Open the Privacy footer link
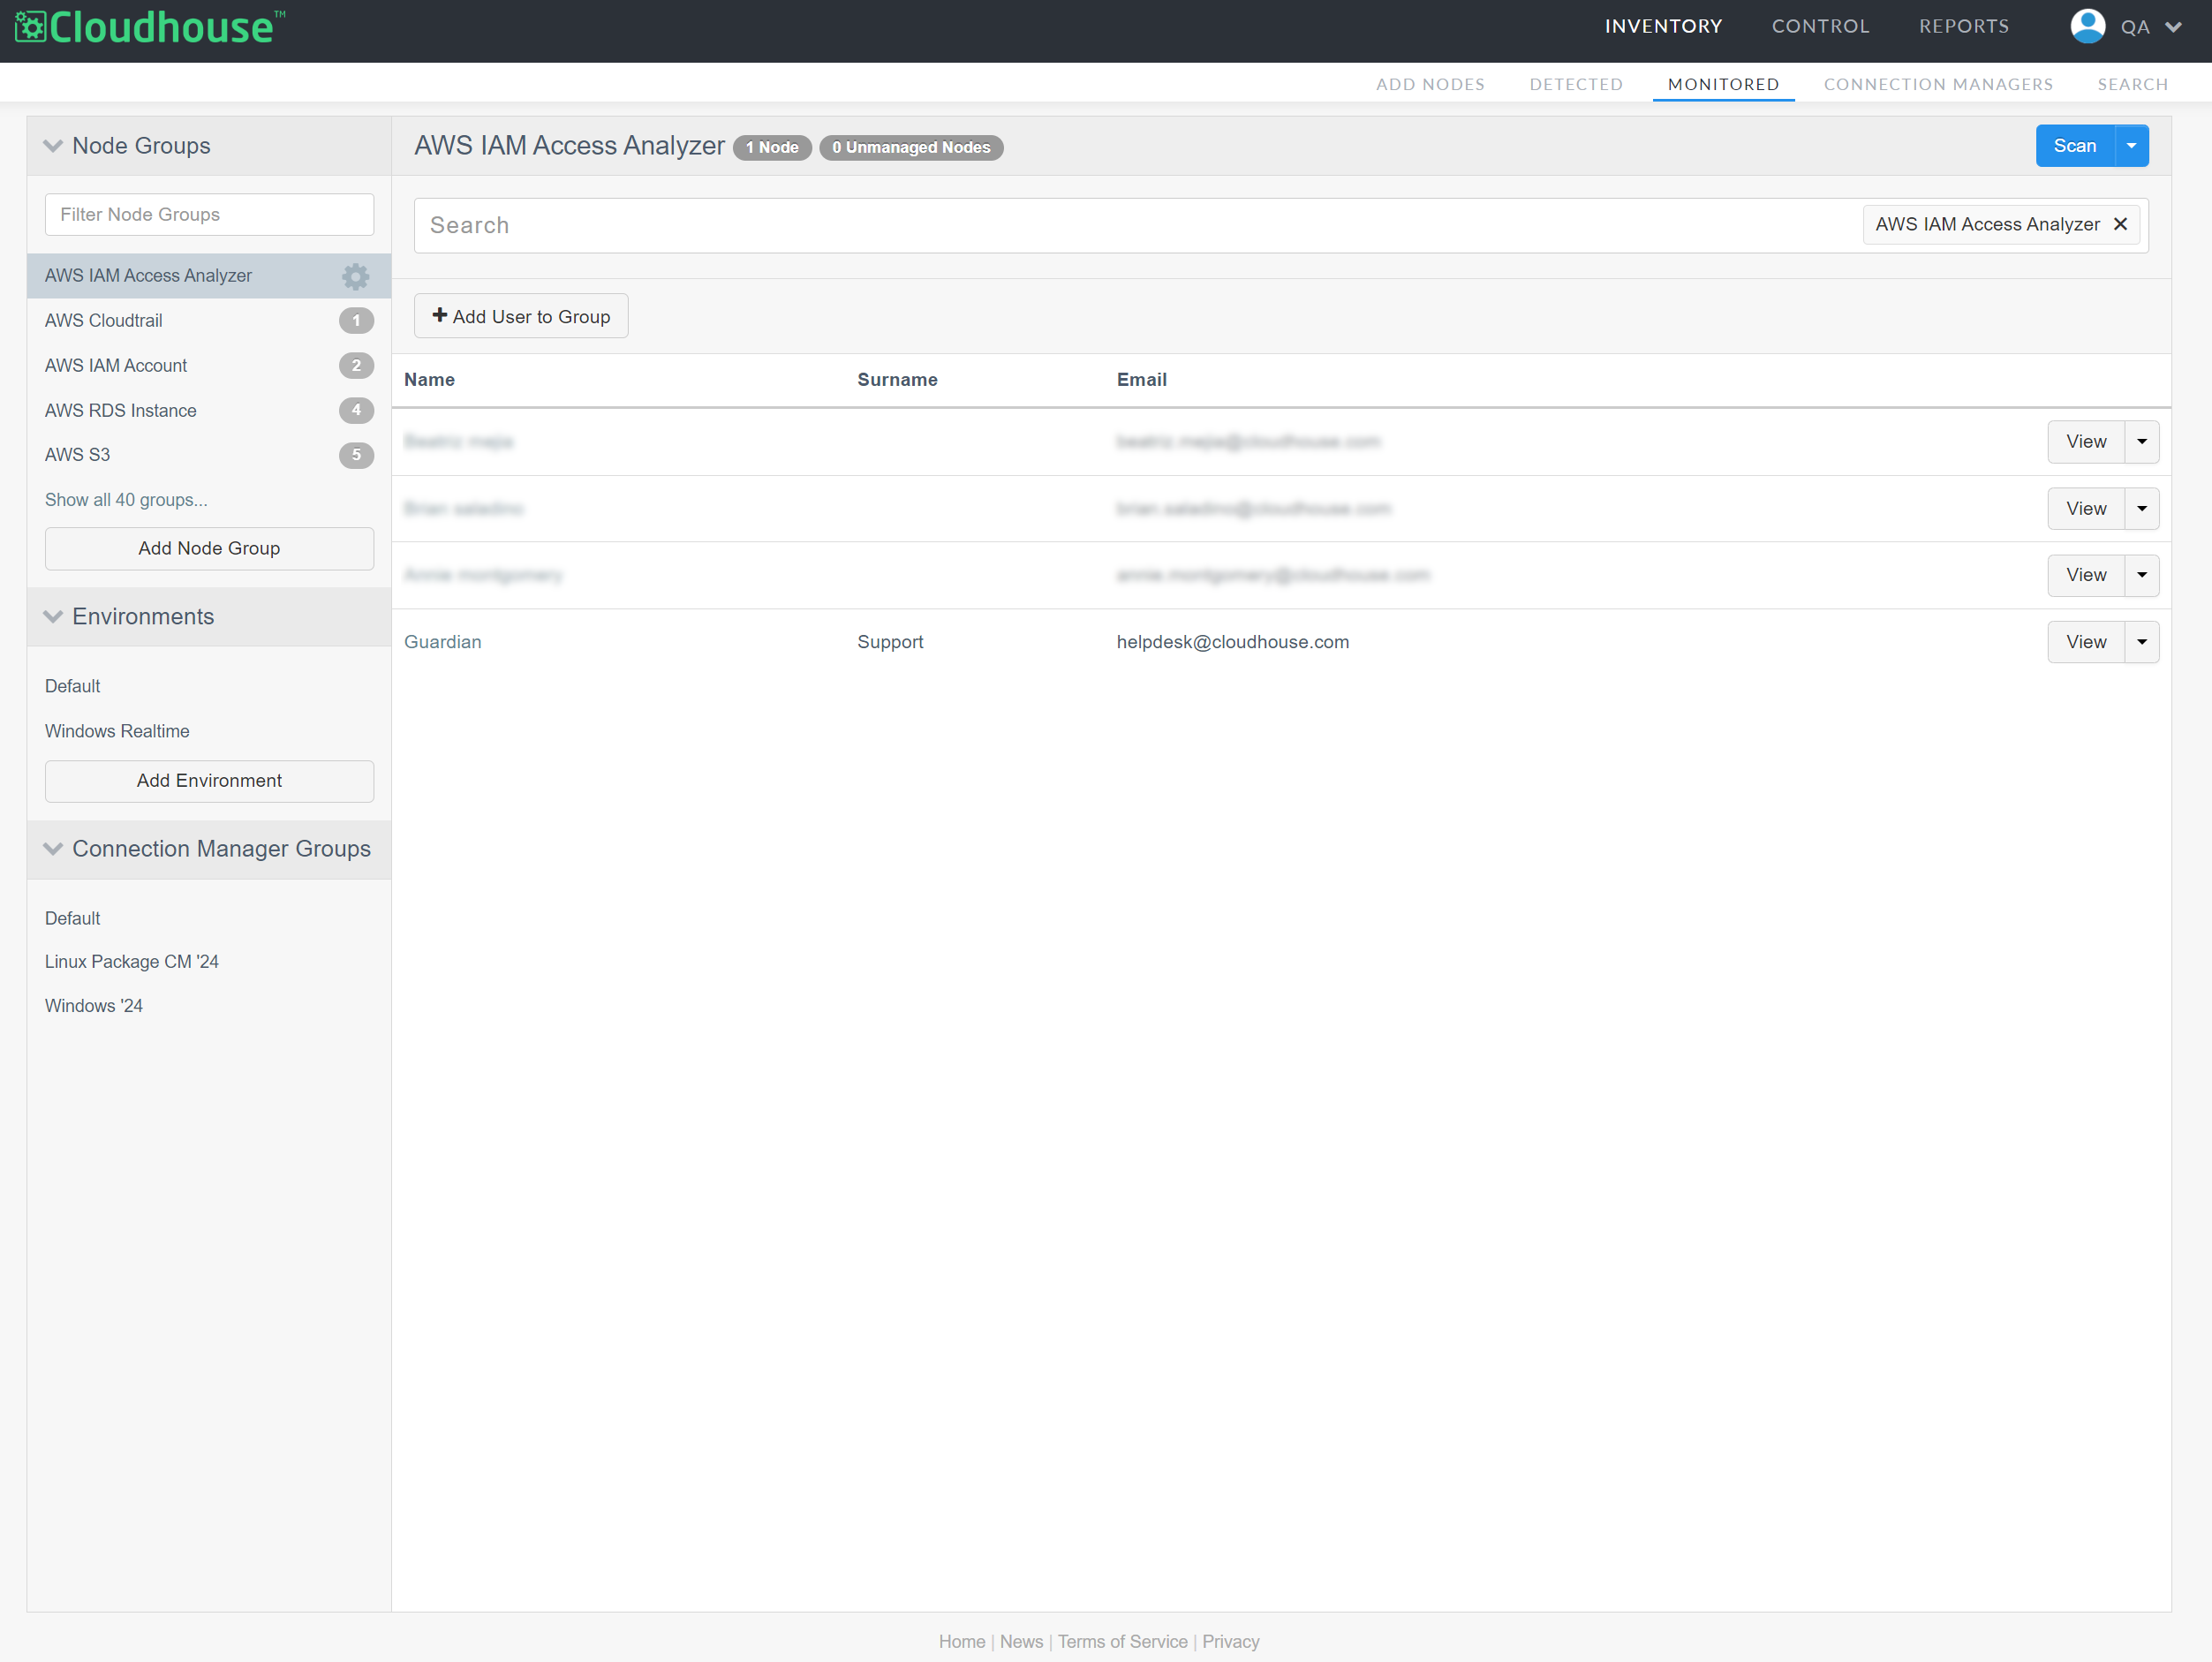 click(1231, 1642)
